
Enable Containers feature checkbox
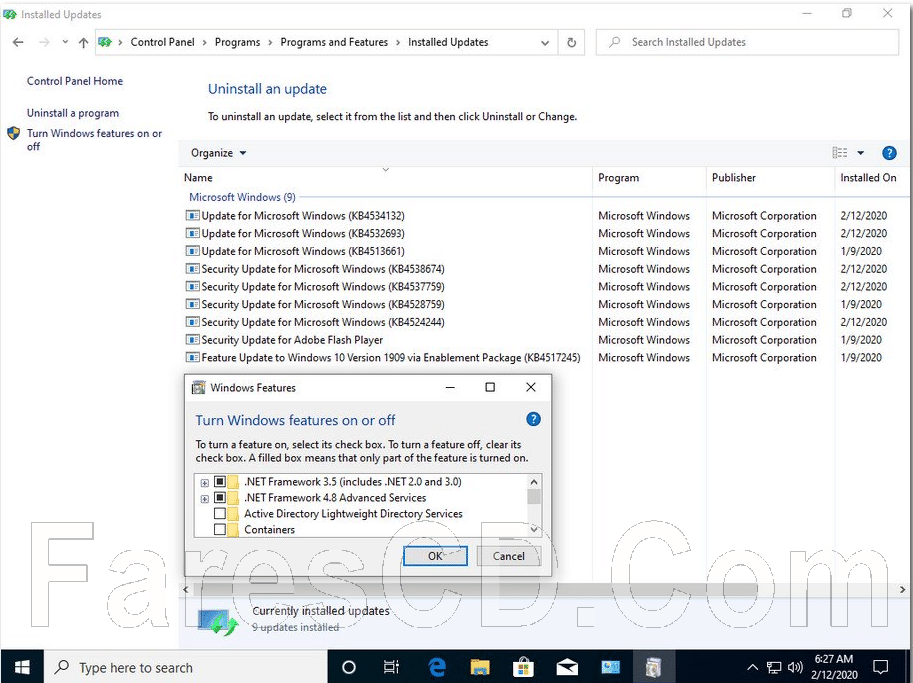click(220, 529)
